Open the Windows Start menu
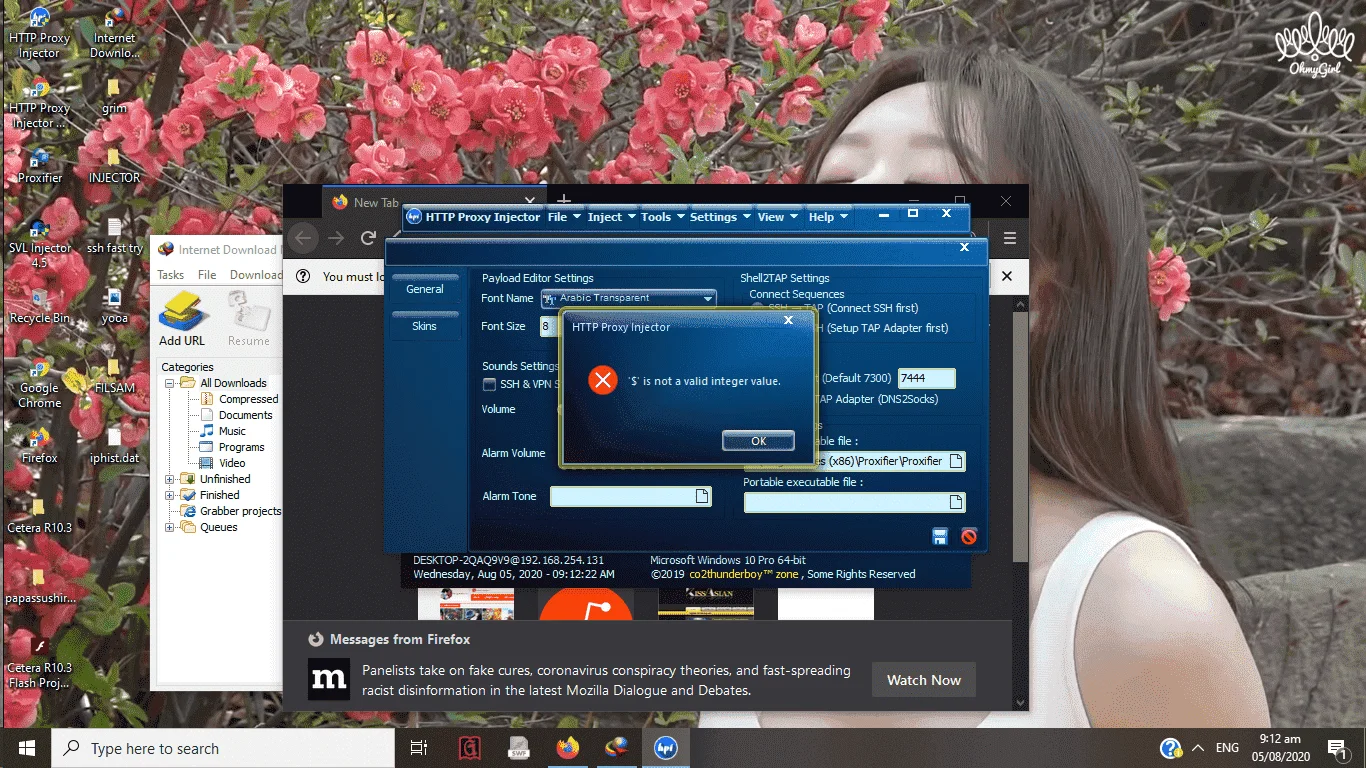 [25, 748]
